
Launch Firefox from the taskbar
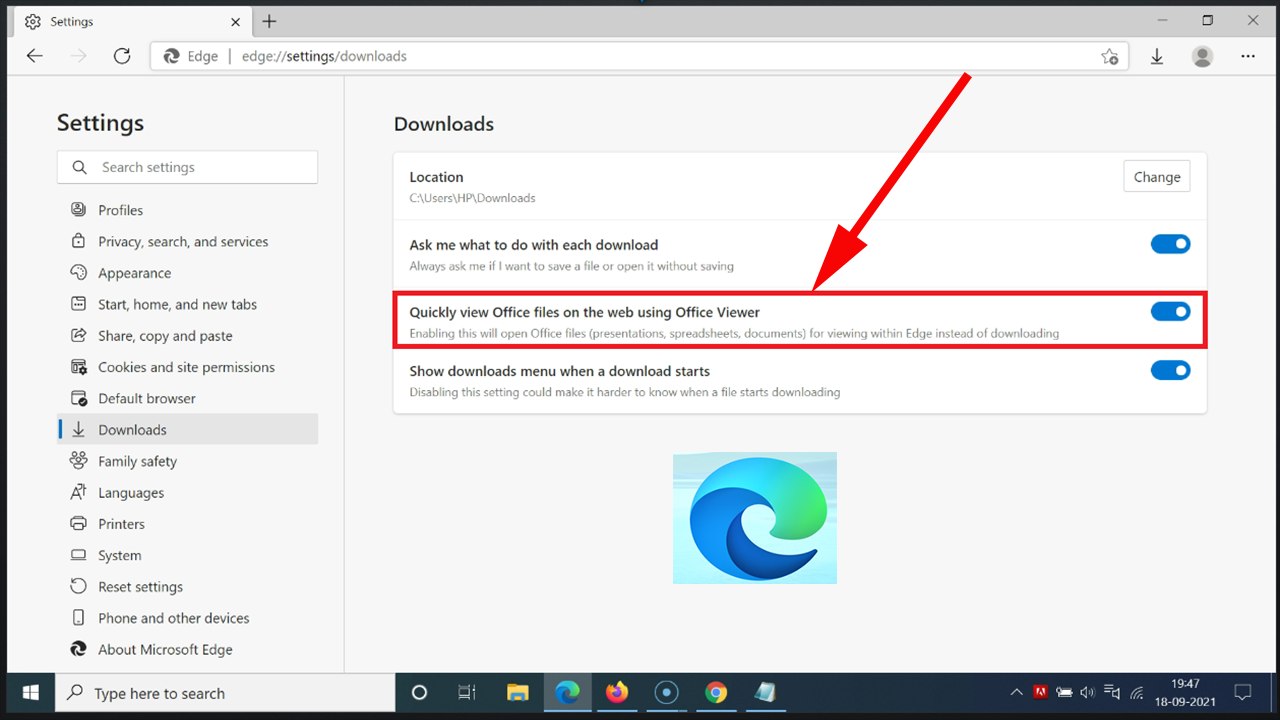617,692
